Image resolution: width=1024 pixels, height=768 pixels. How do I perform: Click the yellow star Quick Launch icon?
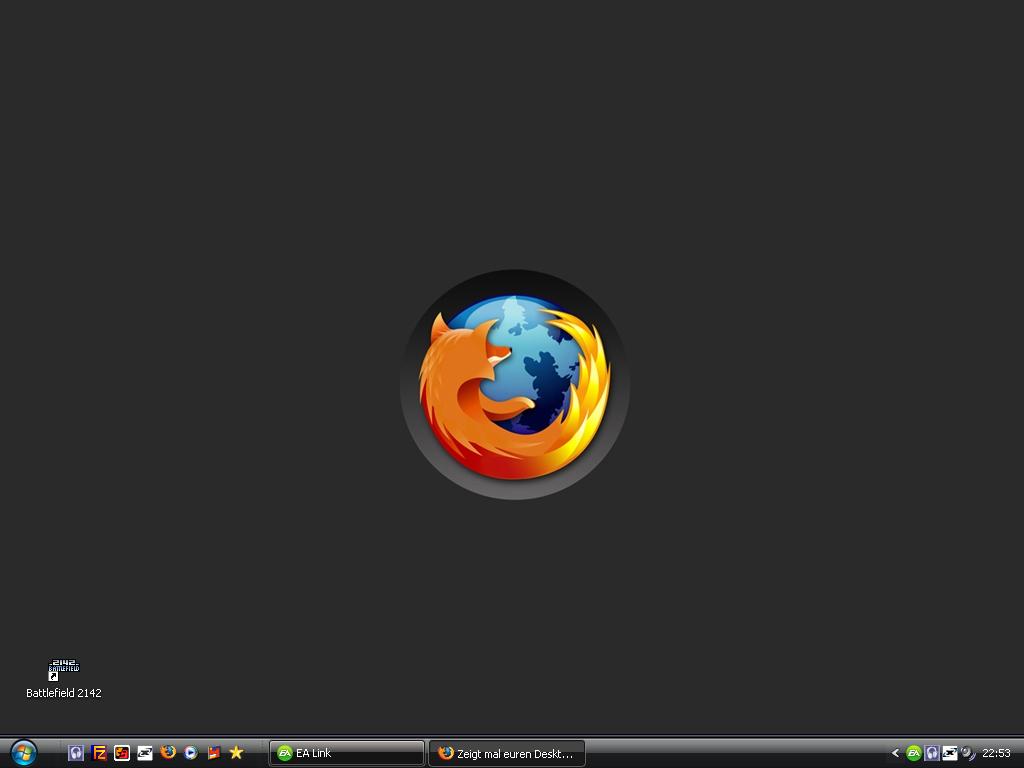point(236,753)
